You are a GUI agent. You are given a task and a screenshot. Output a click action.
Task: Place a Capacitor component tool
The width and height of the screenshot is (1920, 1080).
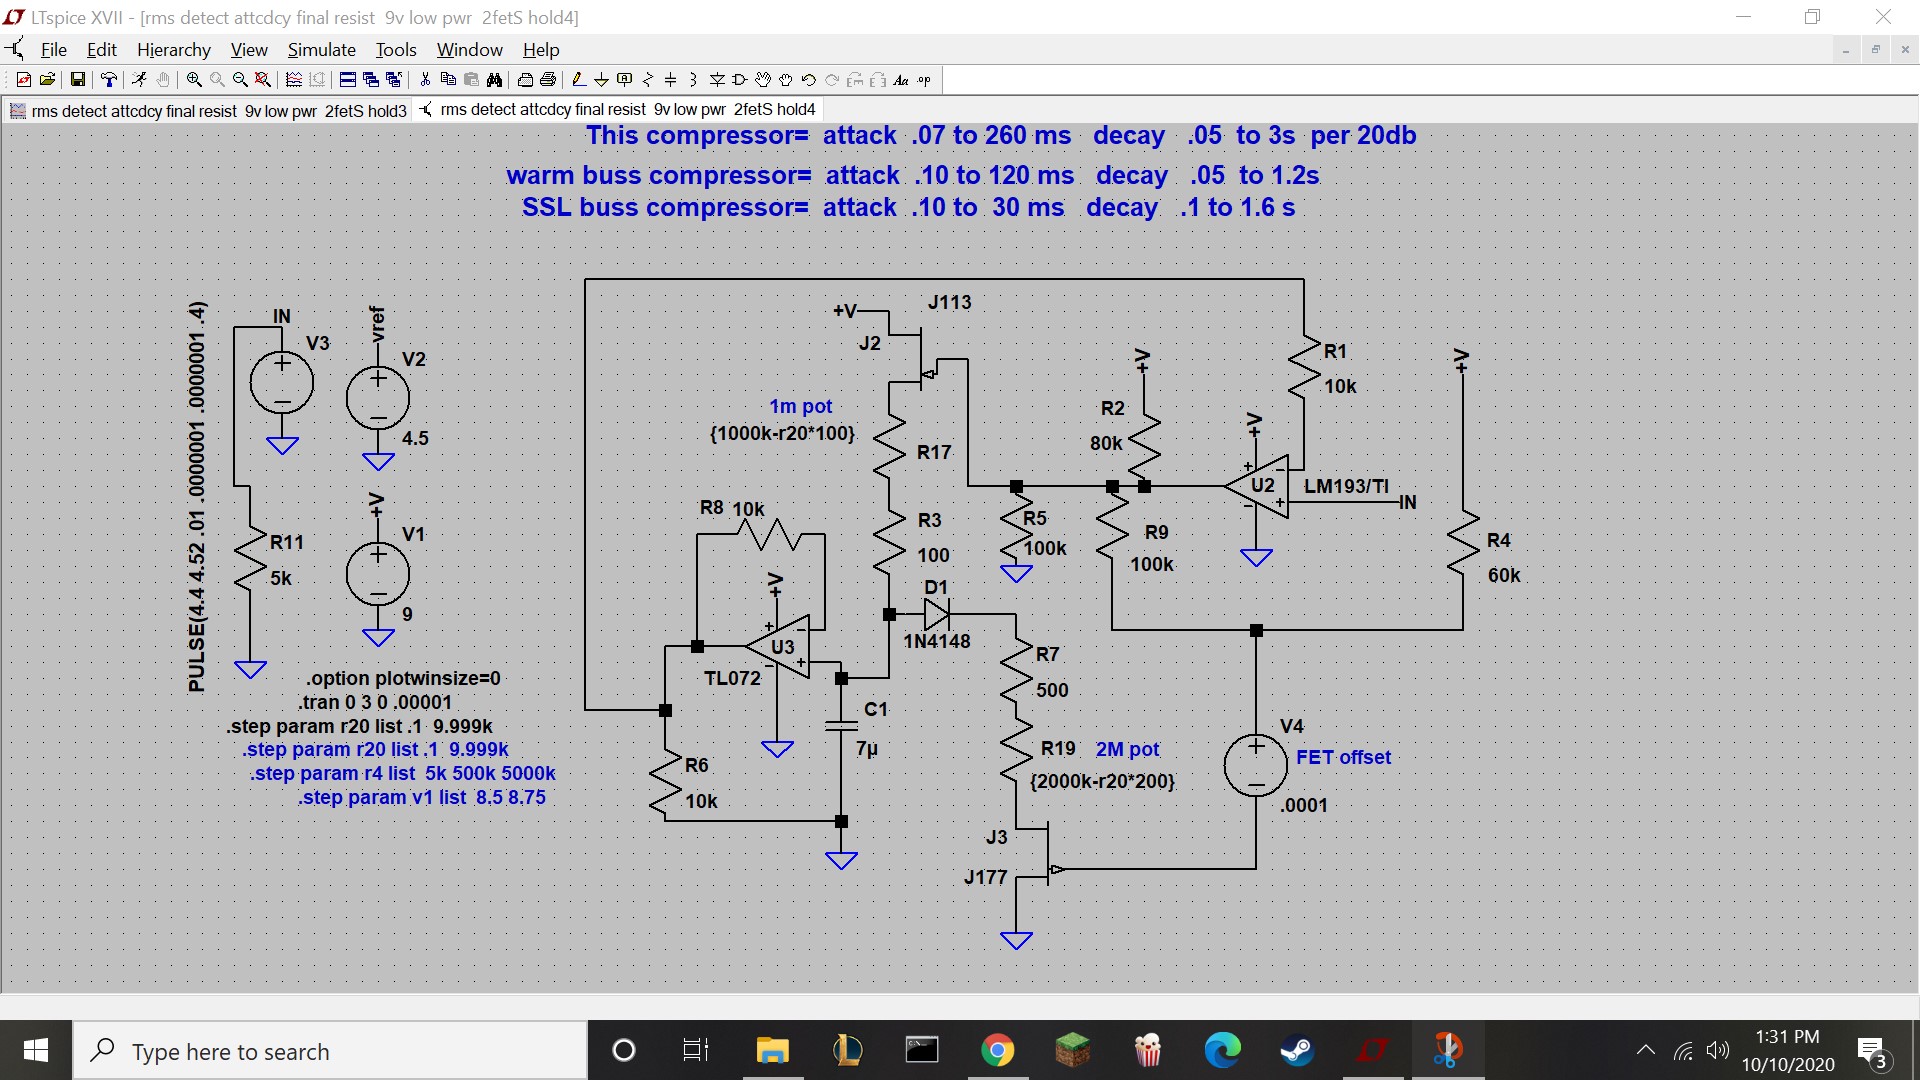(x=671, y=80)
